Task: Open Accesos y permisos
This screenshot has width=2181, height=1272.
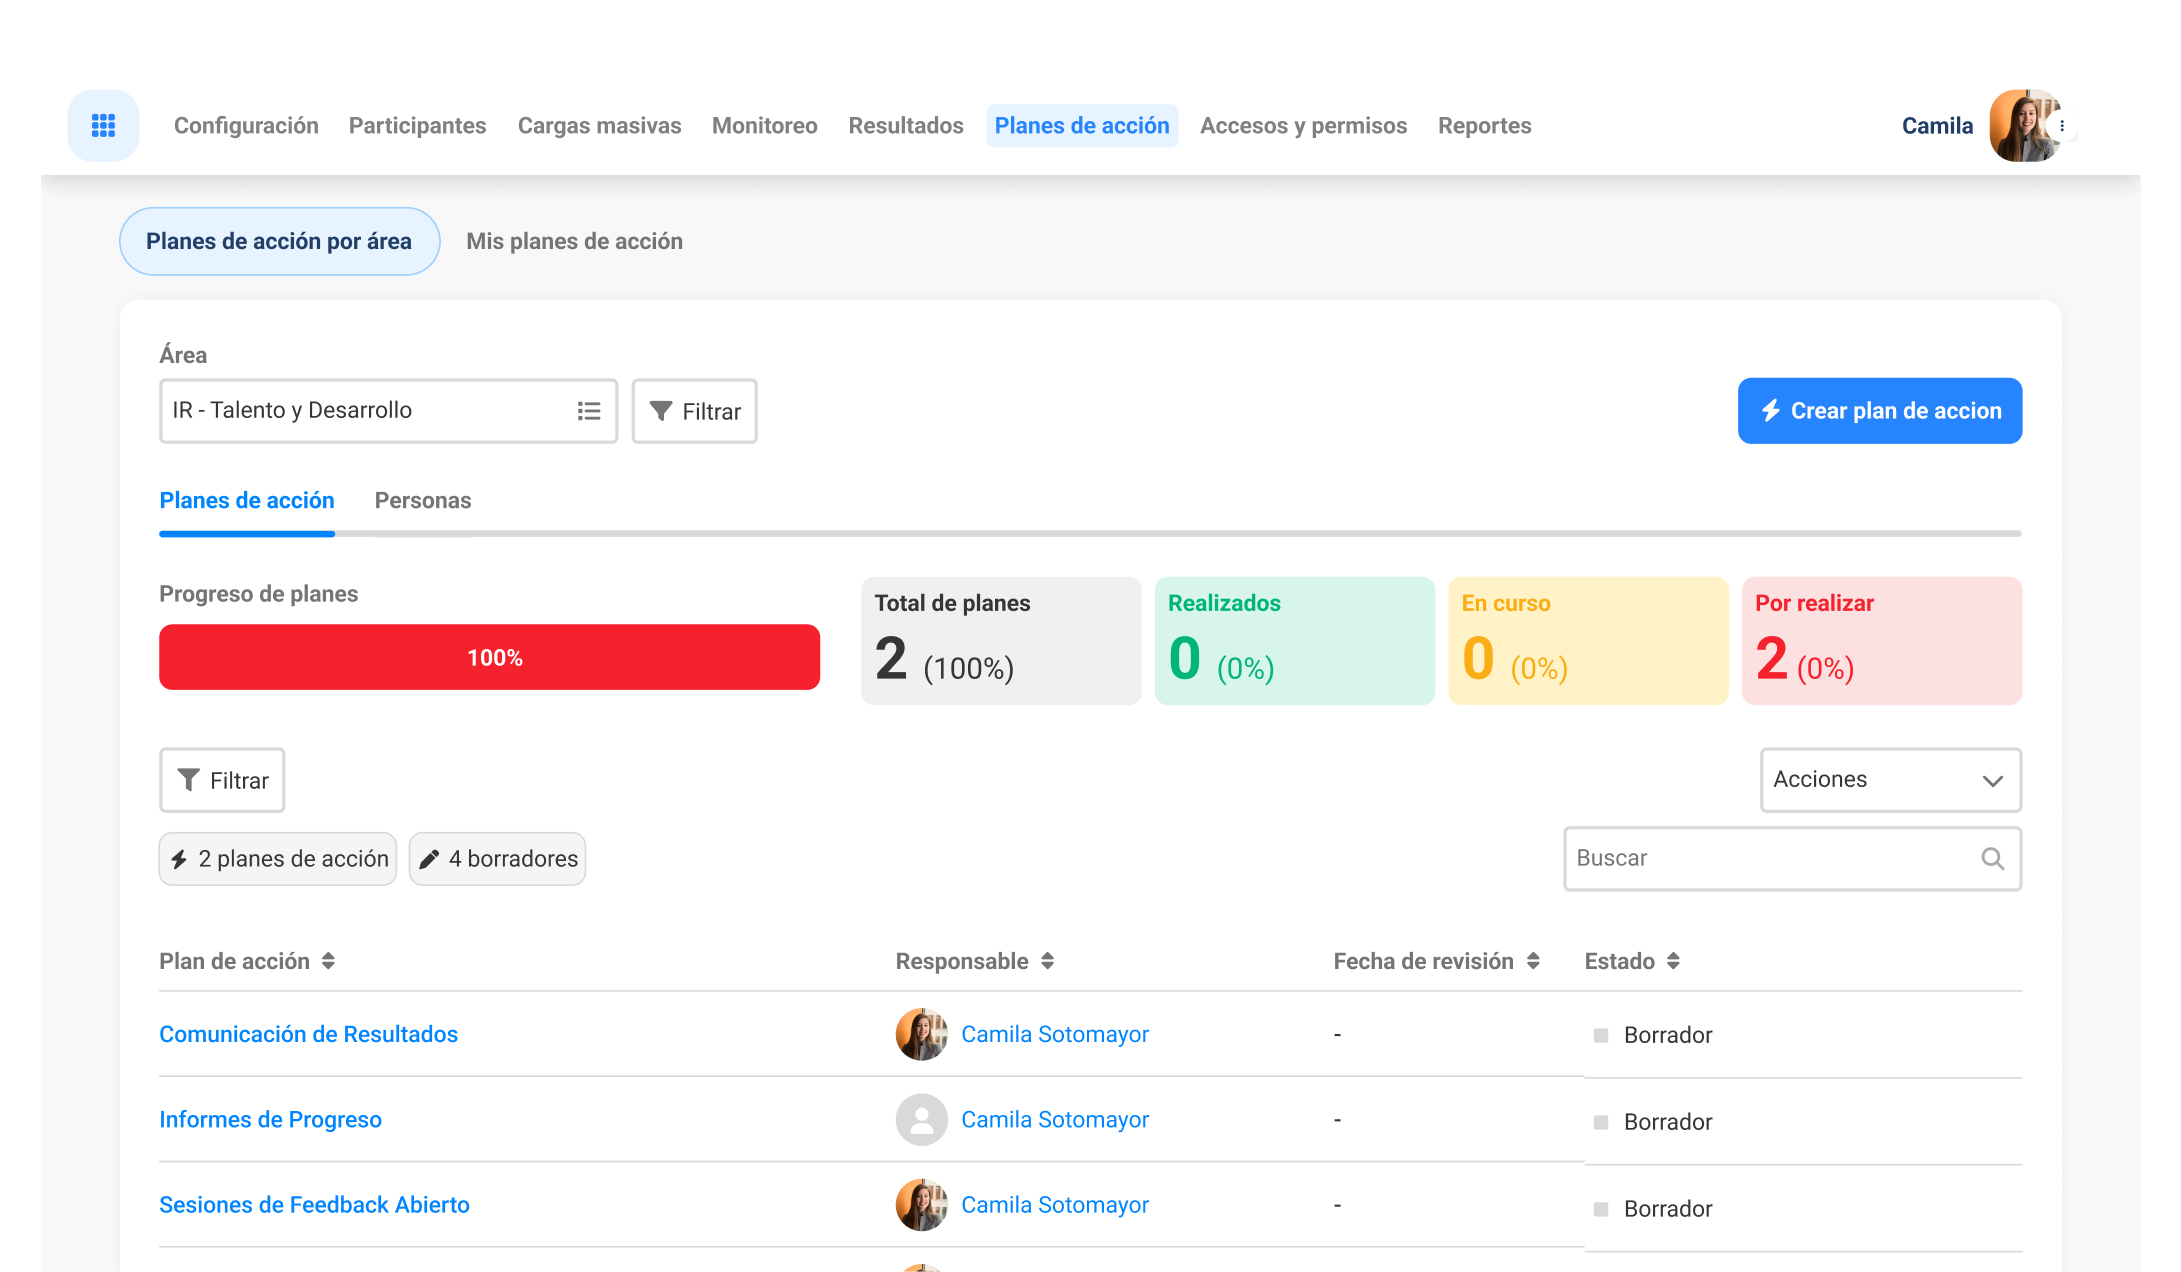Action: (x=1303, y=126)
